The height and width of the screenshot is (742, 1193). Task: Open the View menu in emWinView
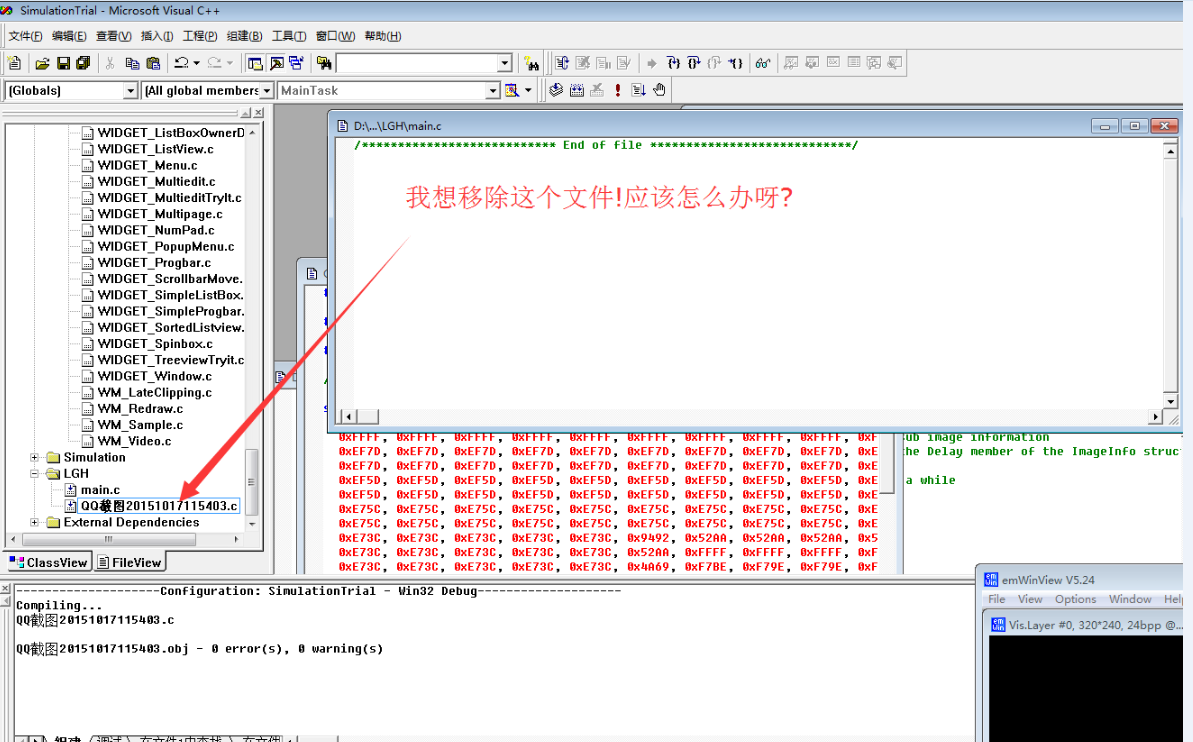click(x=1030, y=599)
